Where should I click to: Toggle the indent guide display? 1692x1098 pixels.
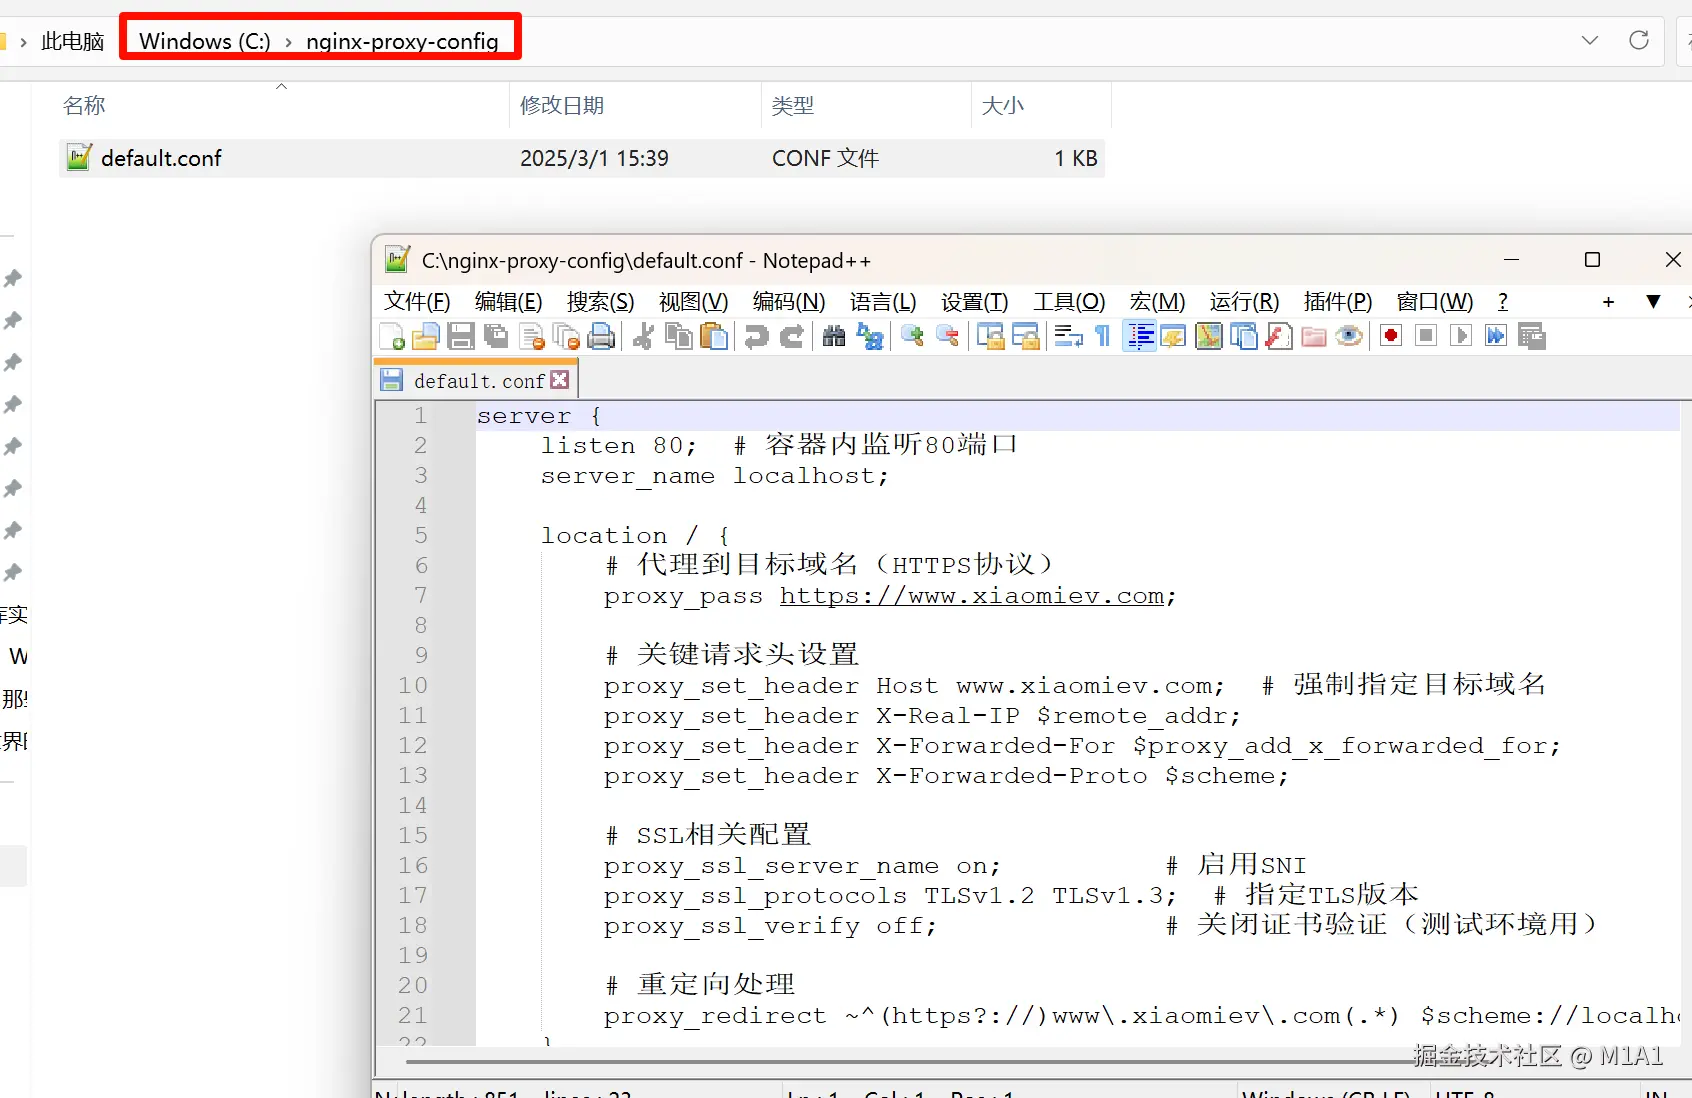pos(1139,337)
